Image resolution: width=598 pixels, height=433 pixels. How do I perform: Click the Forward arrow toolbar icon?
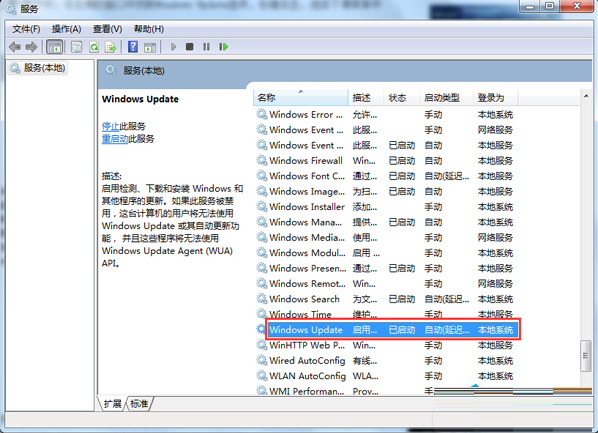click(x=31, y=47)
